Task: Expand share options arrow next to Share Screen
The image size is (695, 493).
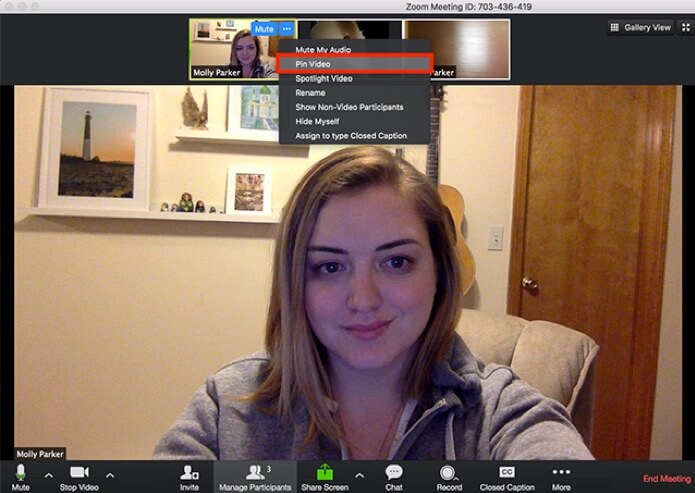Action: [360, 474]
